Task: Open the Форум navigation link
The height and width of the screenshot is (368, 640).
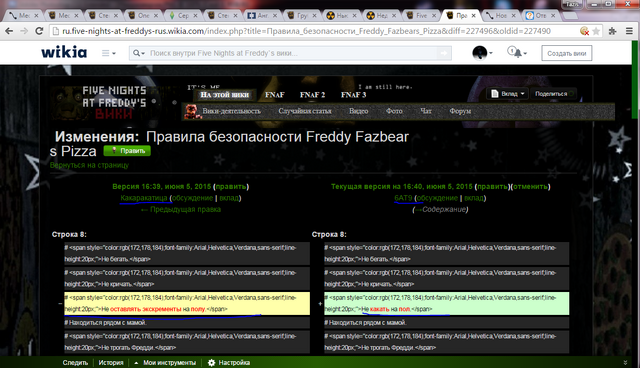Action: pos(460,111)
